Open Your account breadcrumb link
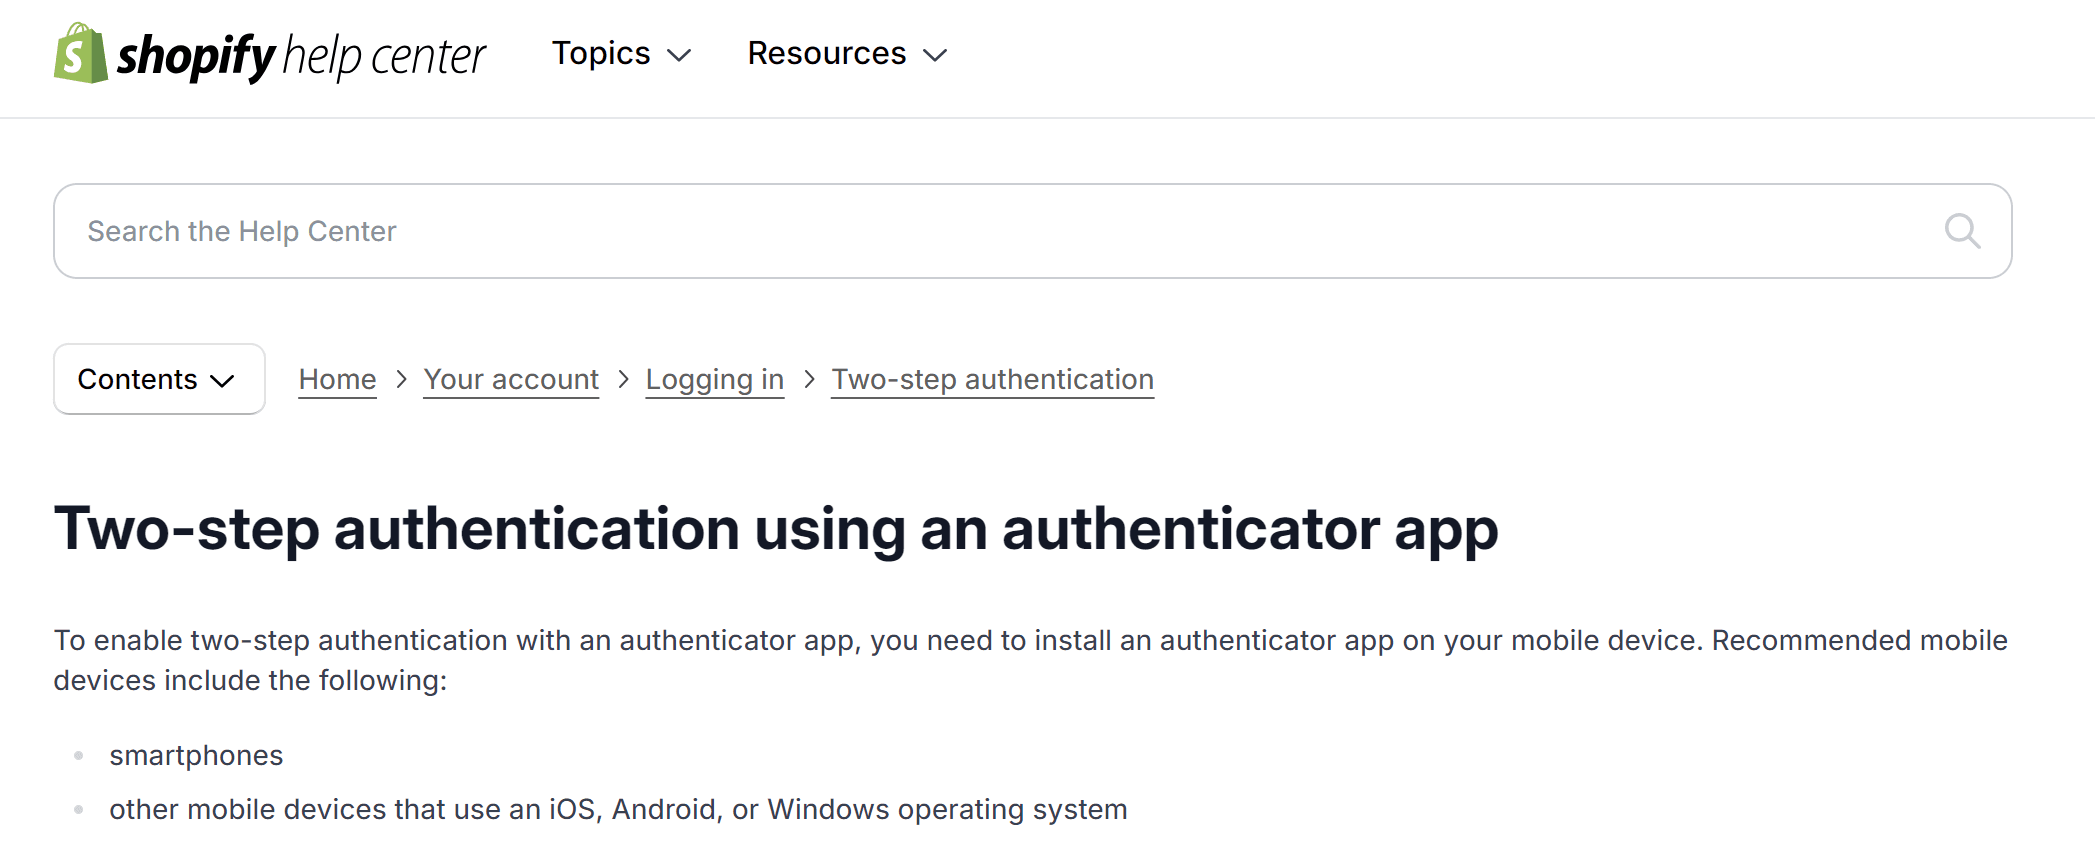The width and height of the screenshot is (2095, 851). 511,380
